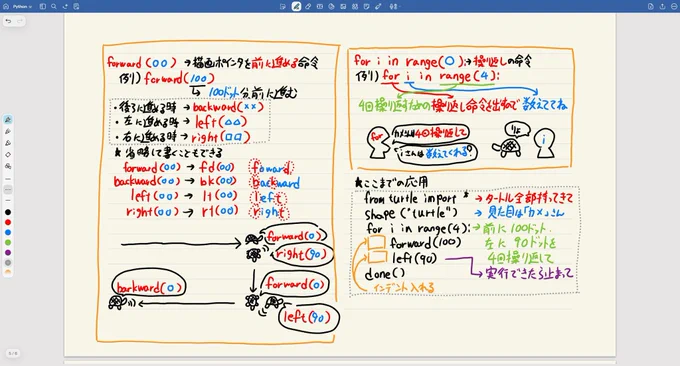This screenshot has width=680, height=366.
Task: Select the sticky note tool
Action: click(x=366, y=7)
